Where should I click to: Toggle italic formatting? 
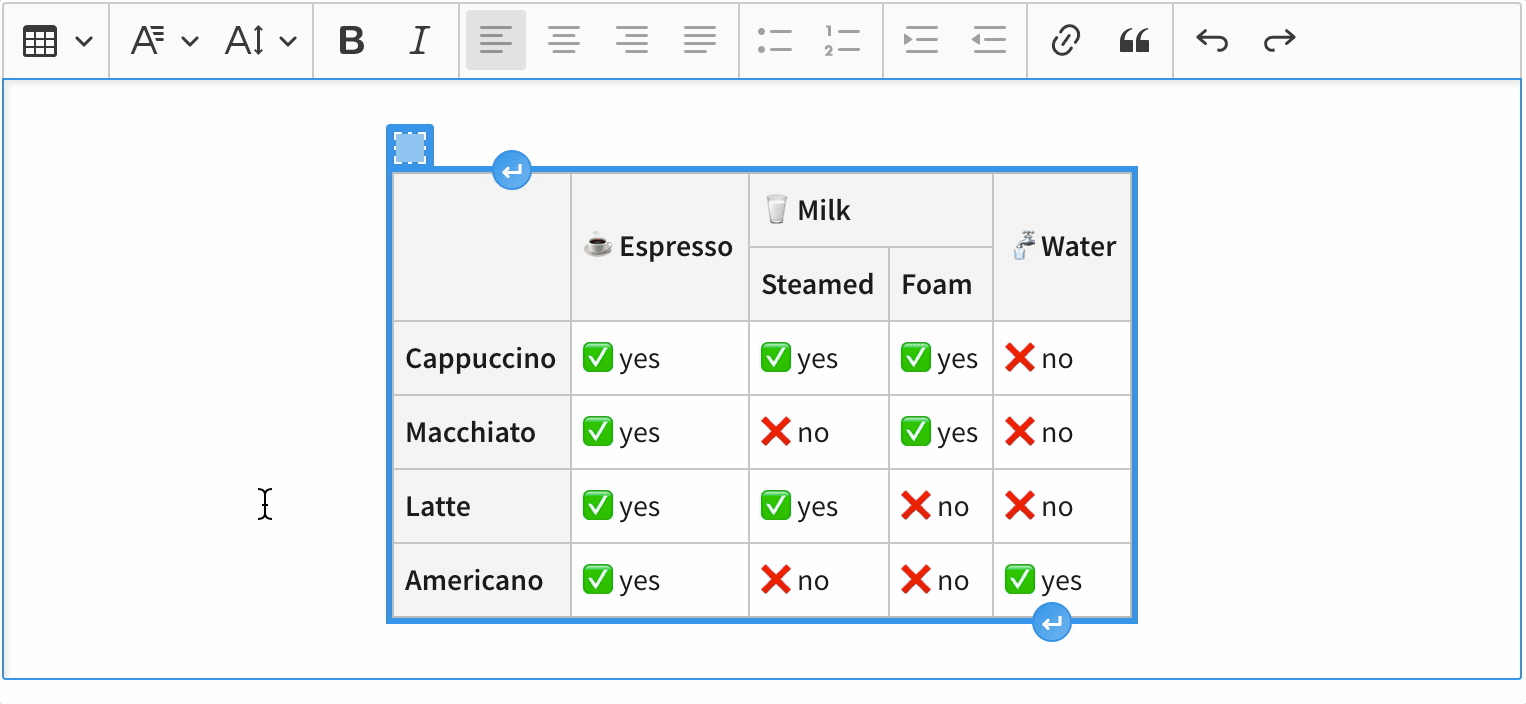(420, 41)
